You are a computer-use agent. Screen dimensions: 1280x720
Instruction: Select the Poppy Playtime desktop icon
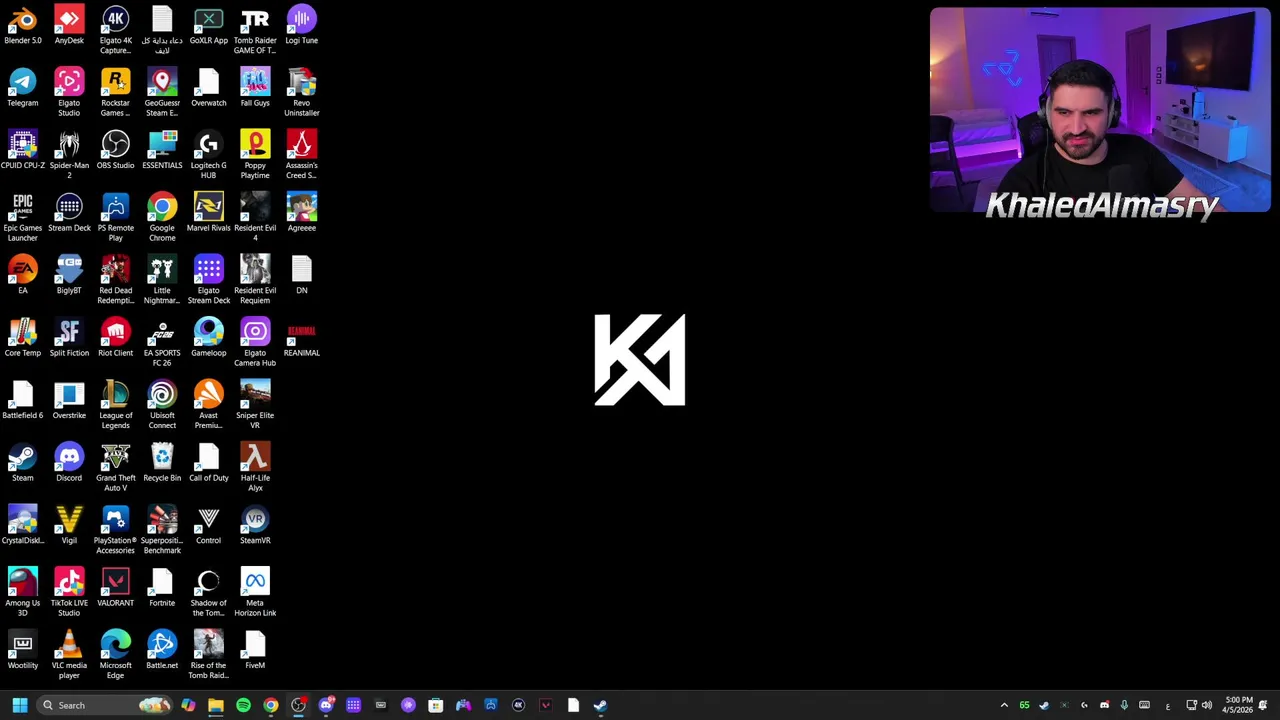(x=255, y=155)
